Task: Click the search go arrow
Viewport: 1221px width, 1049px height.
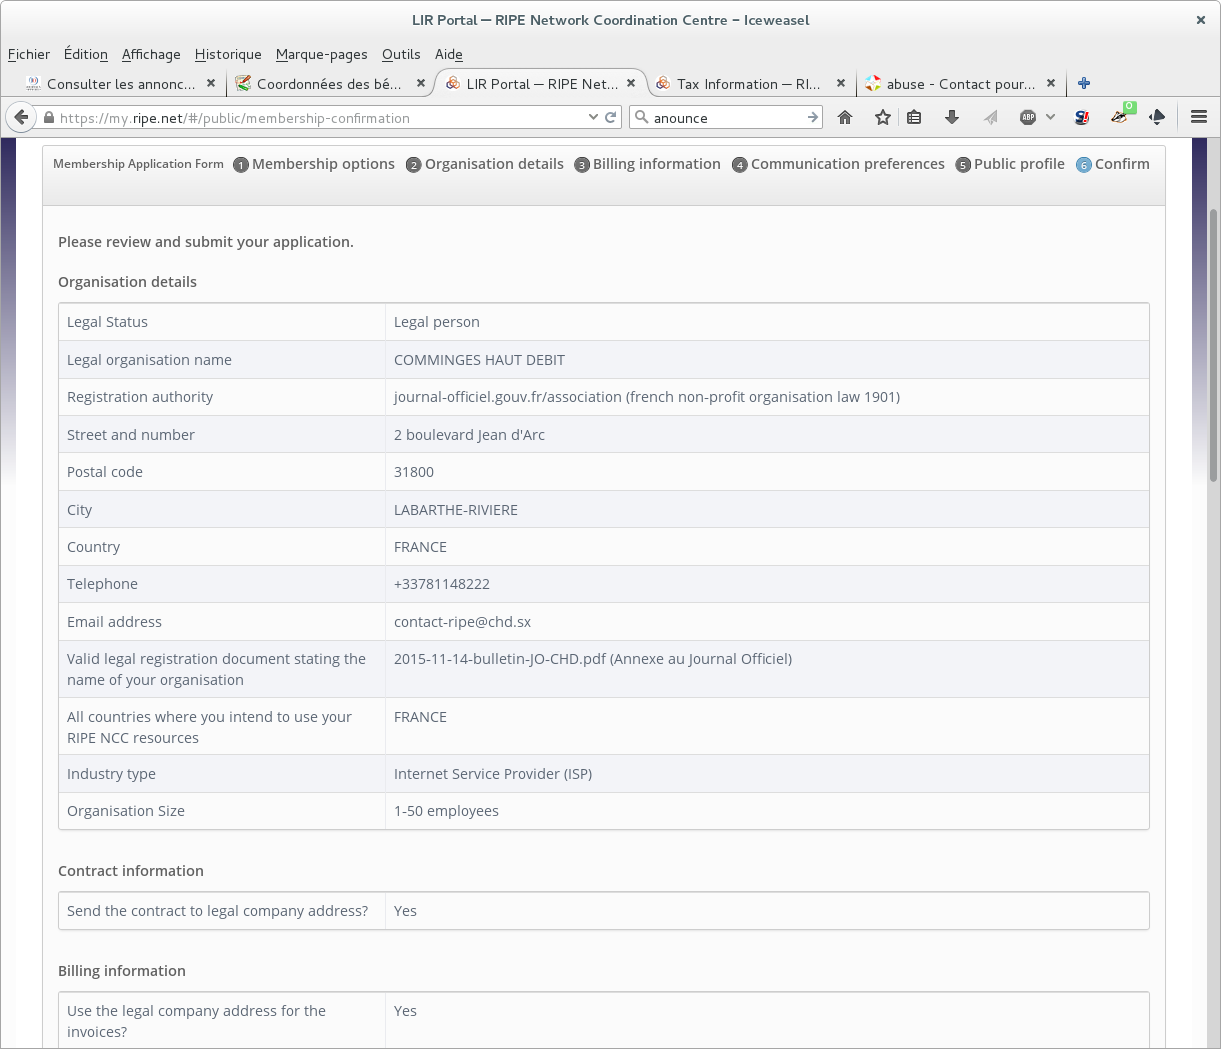Action: 812,118
